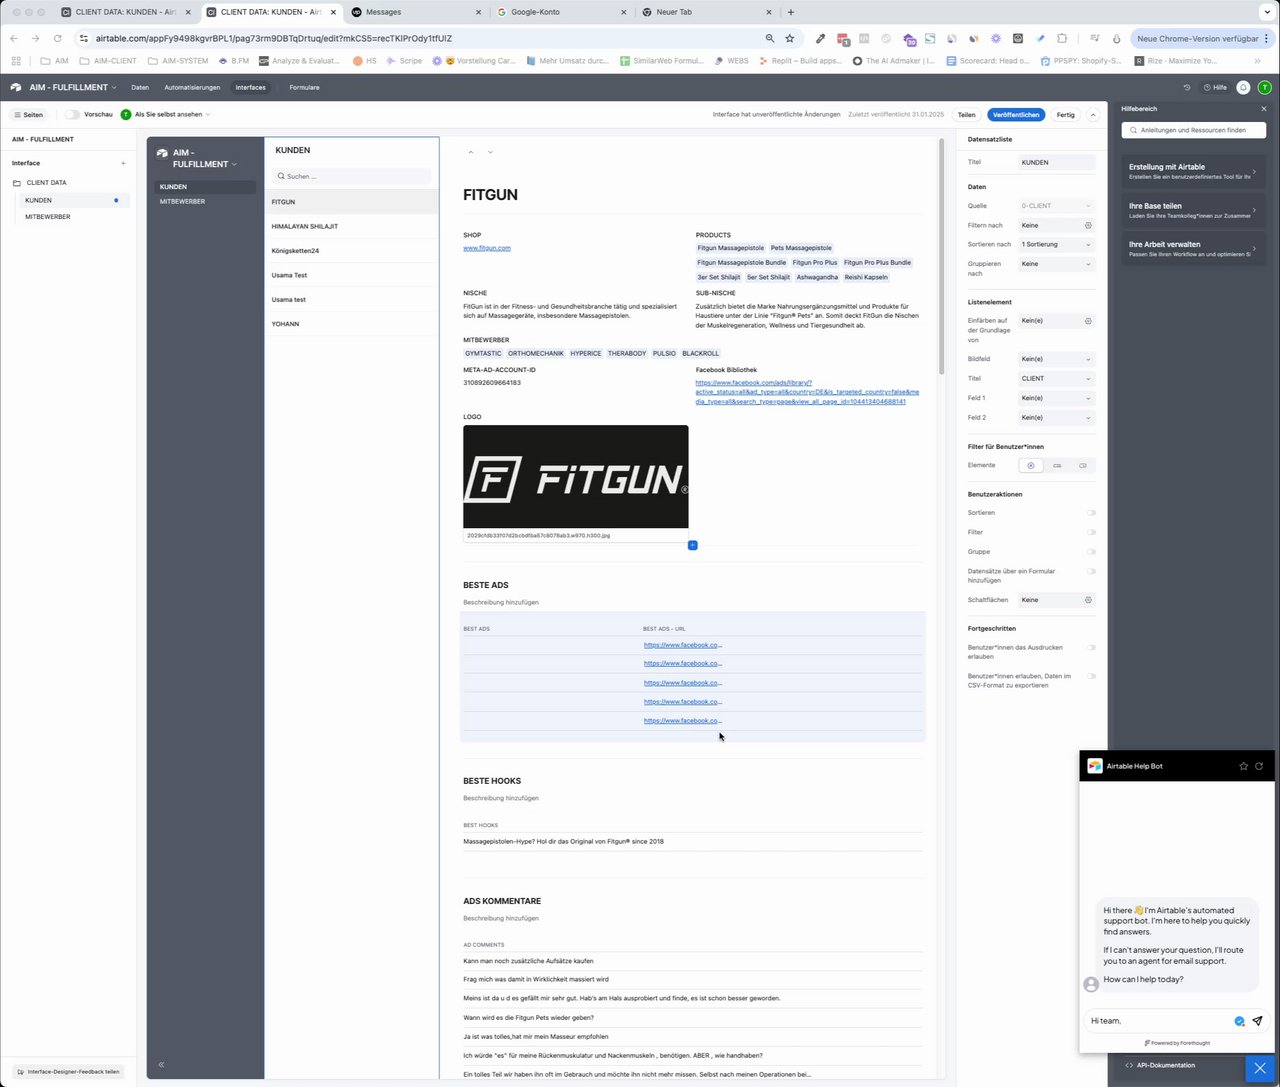Open the Chrome apps grid in the bookmarks bar
The height and width of the screenshot is (1087, 1280).
pos(16,60)
